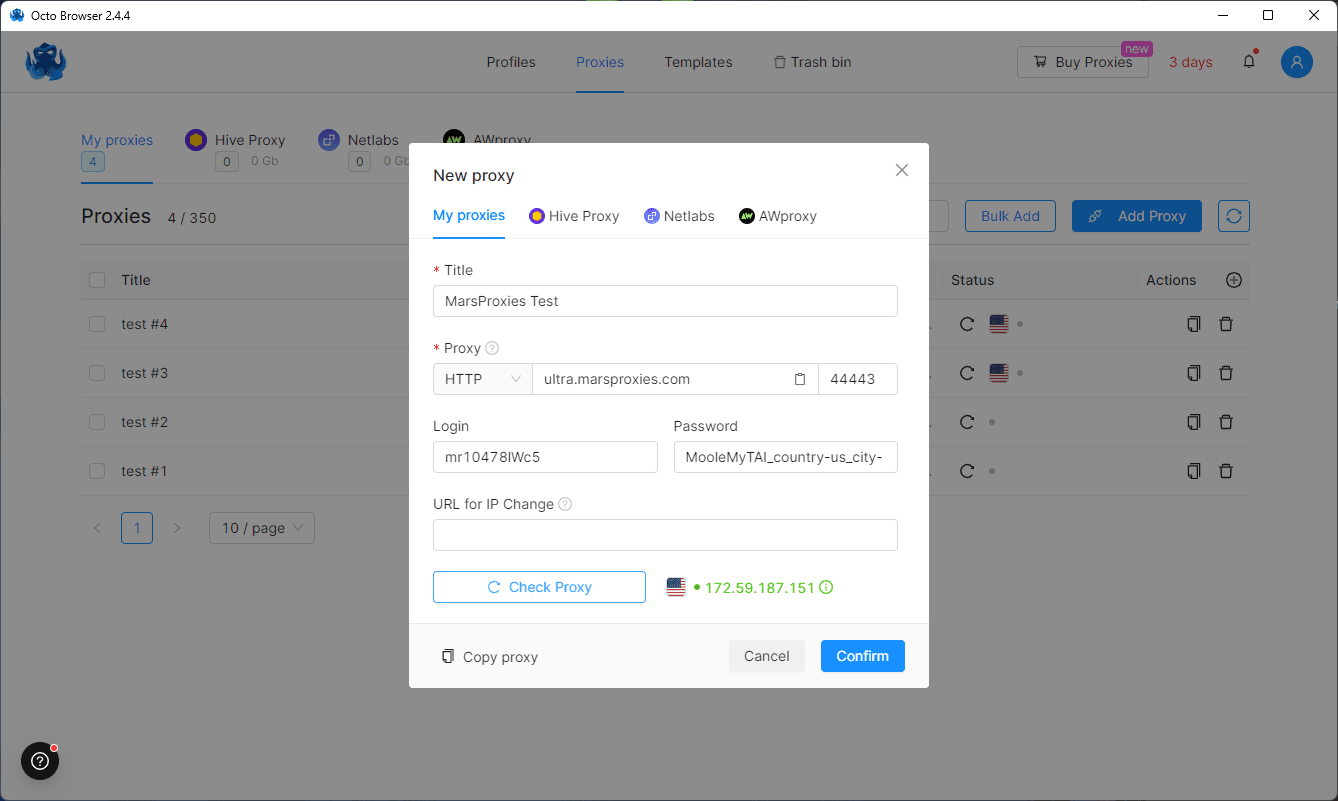Click the US flag in test #4 row
The width and height of the screenshot is (1338, 801).
tap(998, 324)
